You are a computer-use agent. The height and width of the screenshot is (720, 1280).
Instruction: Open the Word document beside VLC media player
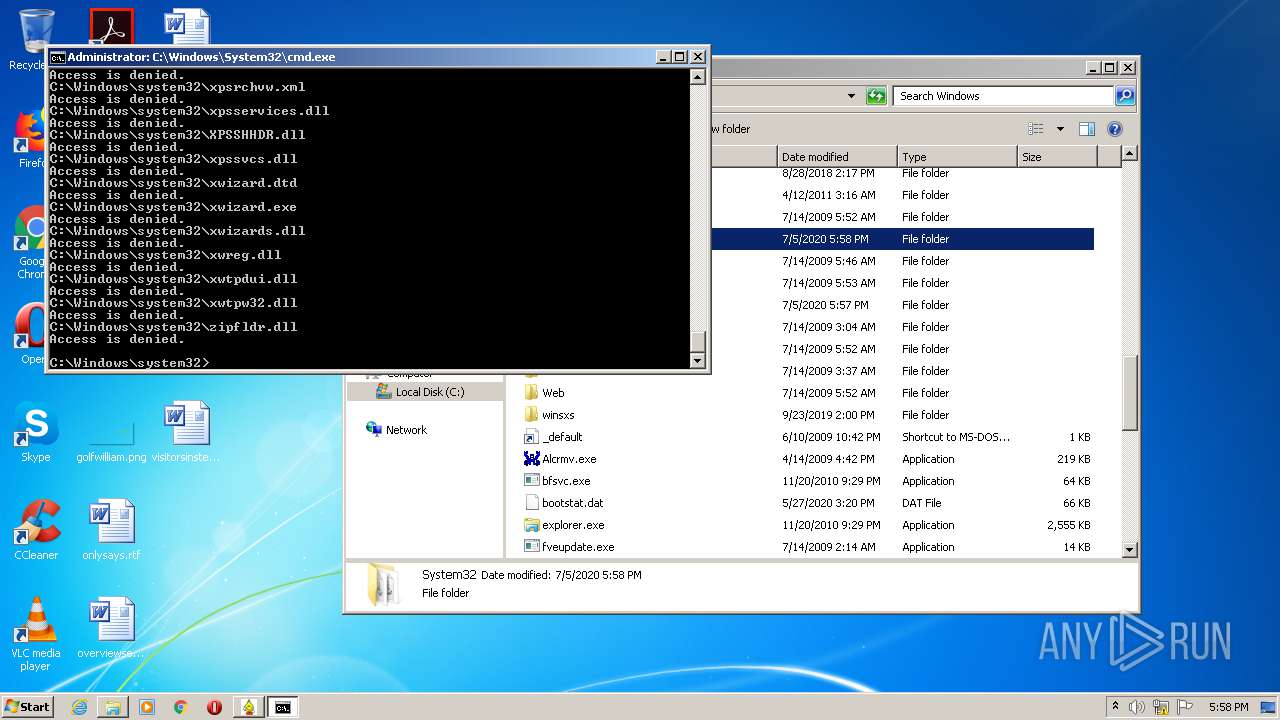coord(111,628)
